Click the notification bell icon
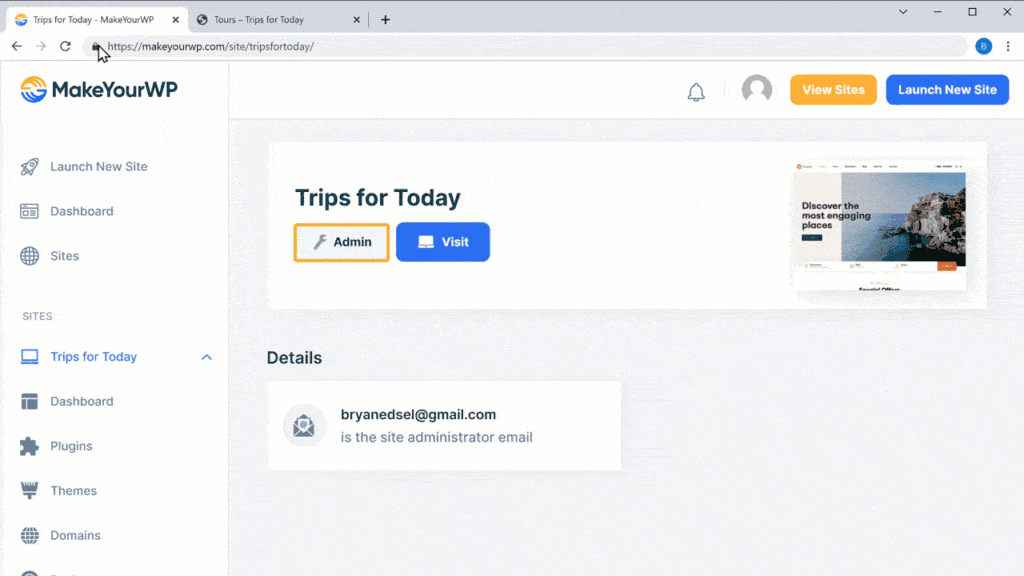 (696, 92)
